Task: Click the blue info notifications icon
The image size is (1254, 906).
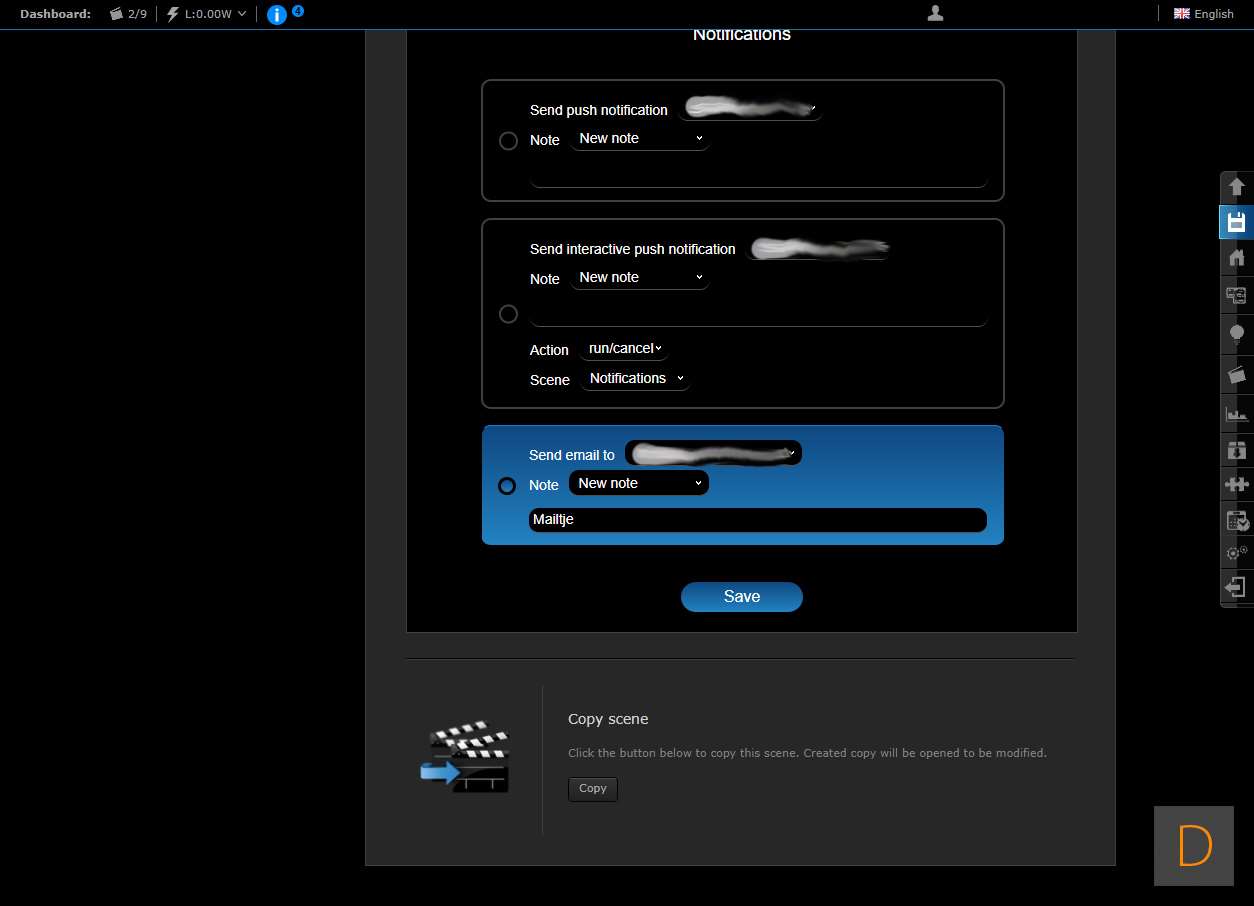Action: 277,15
